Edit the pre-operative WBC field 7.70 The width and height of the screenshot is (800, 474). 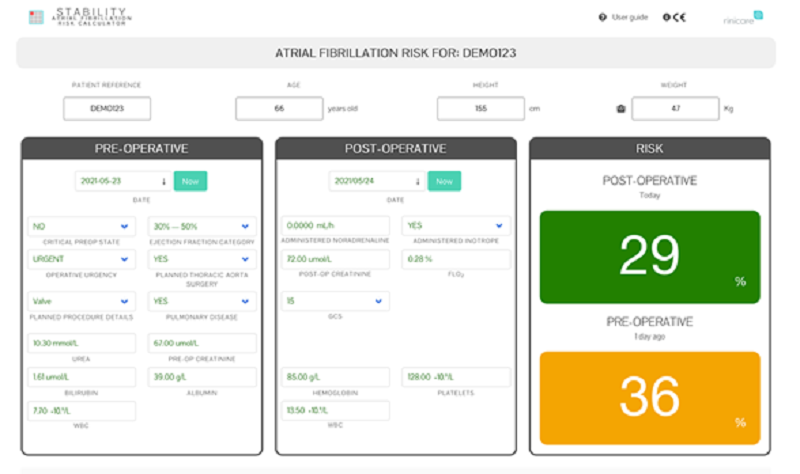point(82,411)
